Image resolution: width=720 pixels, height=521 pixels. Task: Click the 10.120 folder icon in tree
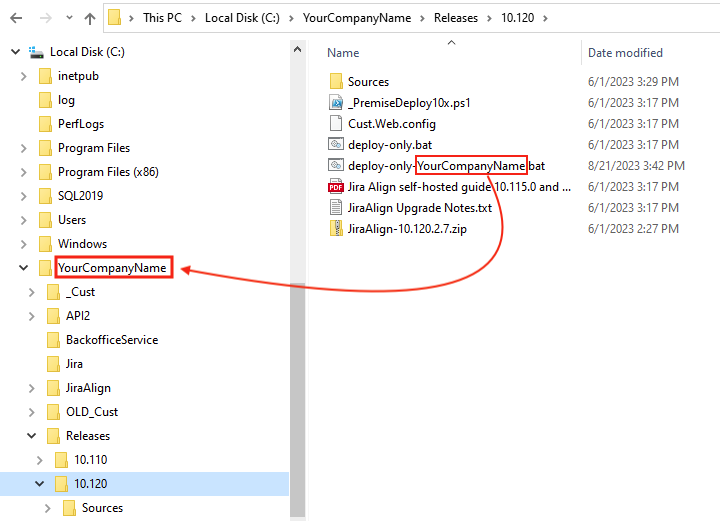coord(61,484)
